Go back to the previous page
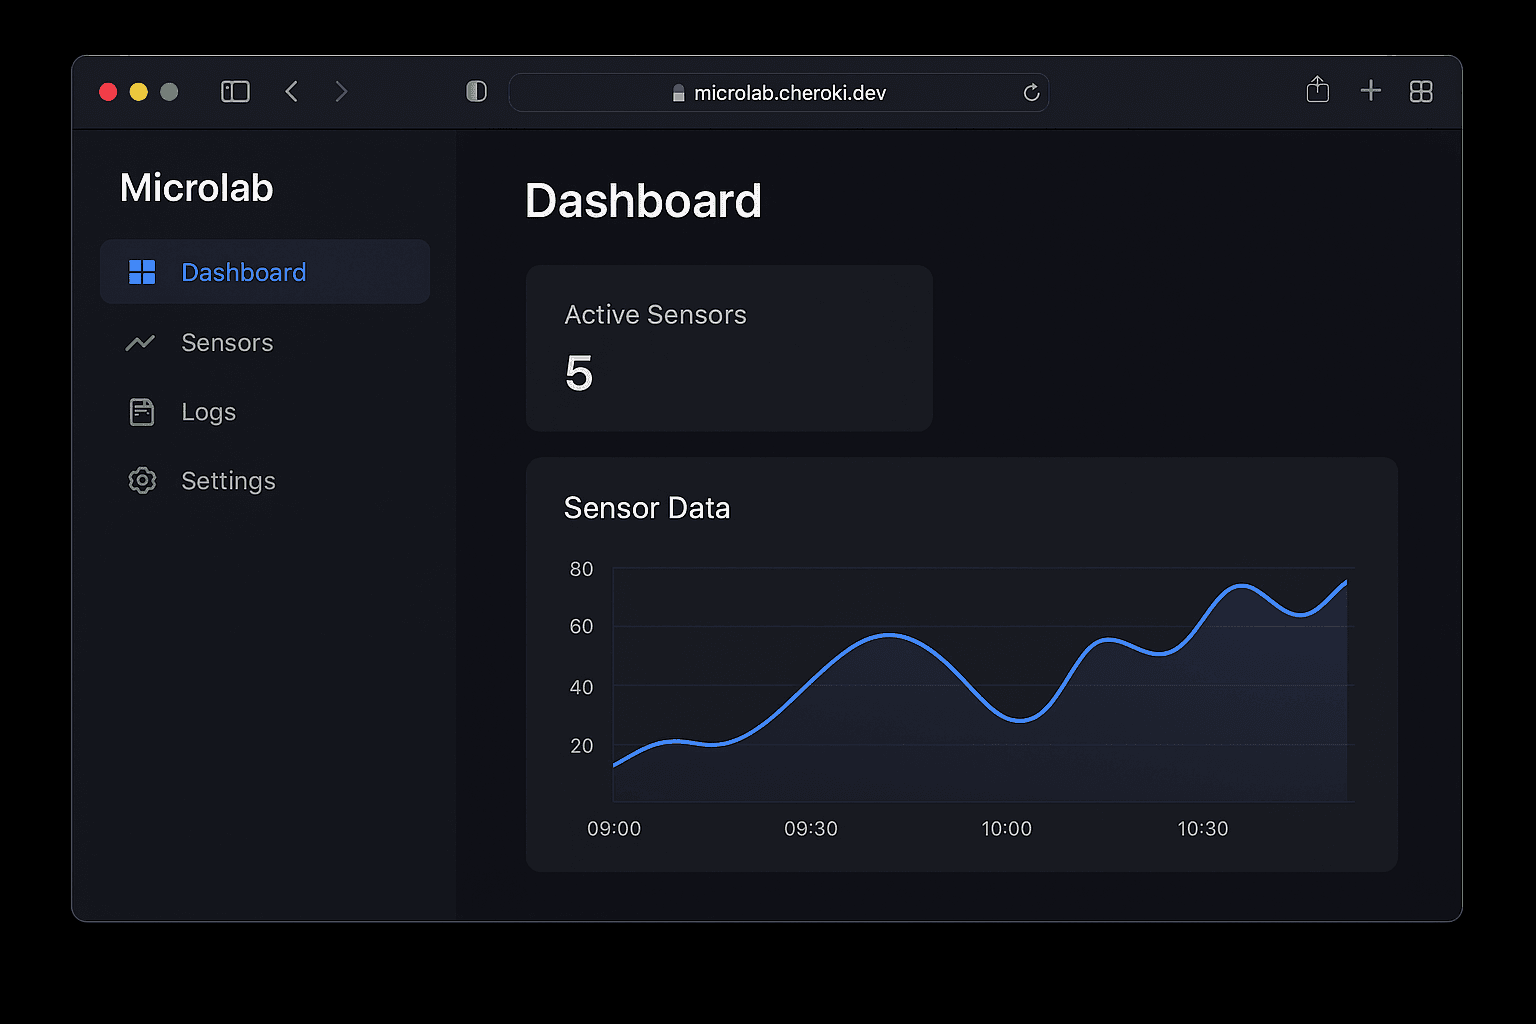 click(x=292, y=92)
